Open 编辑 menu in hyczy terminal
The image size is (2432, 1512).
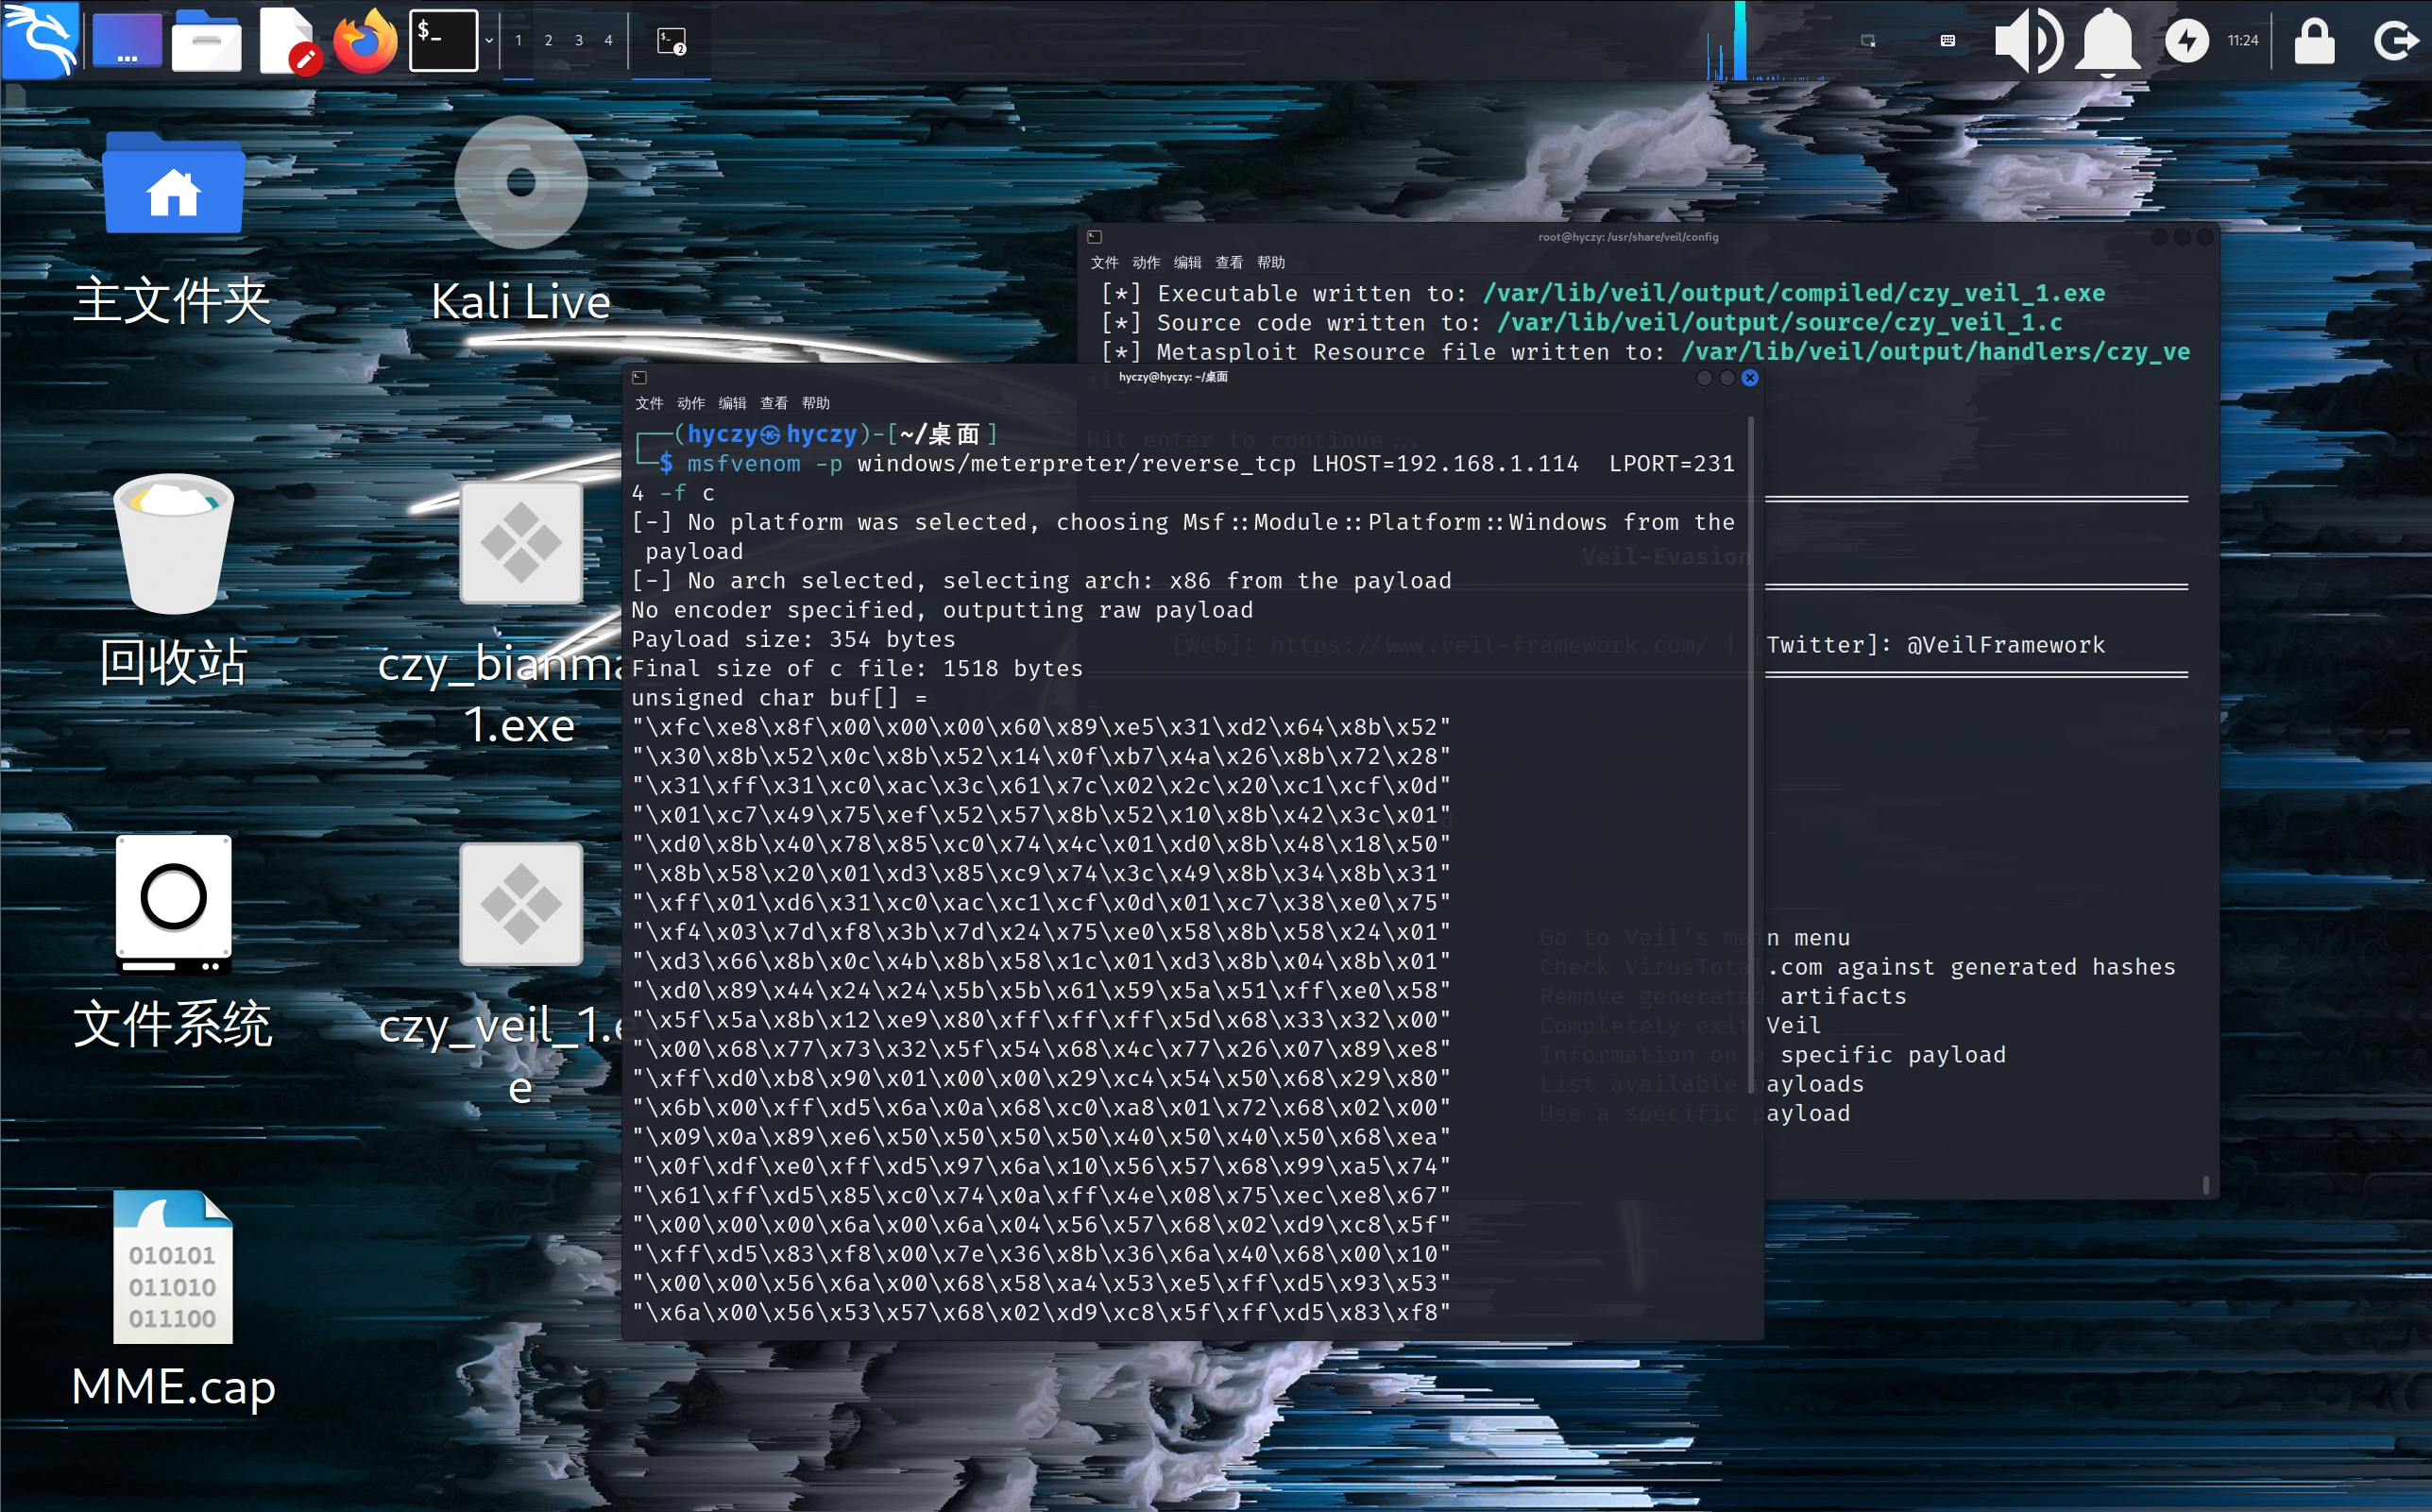click(733, 403)
